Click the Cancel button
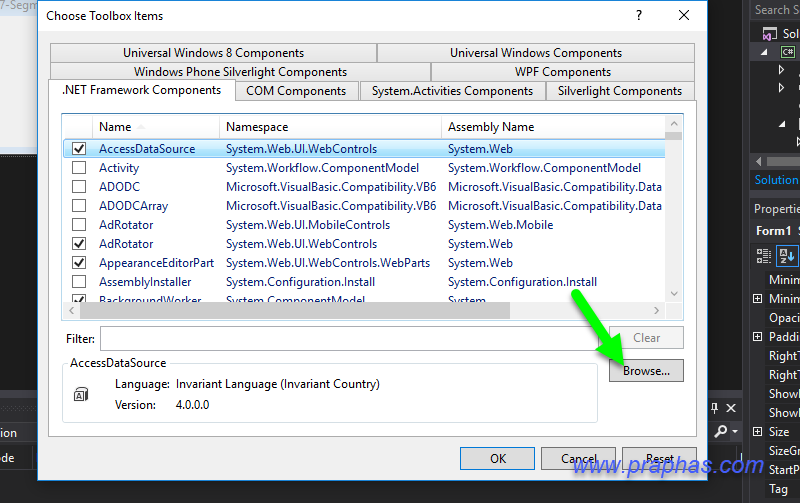This screenshot has width=800, height=503. (578, 459)
